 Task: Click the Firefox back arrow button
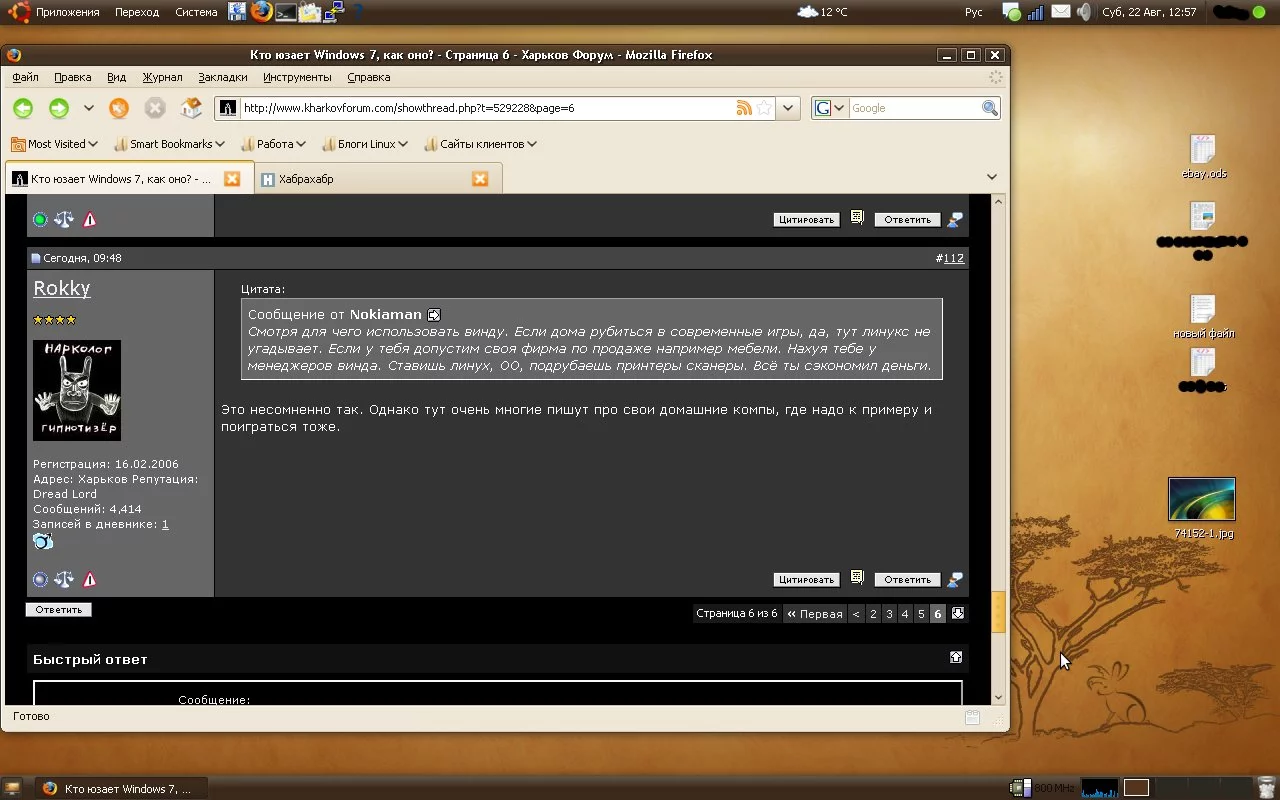click(23, 108)
